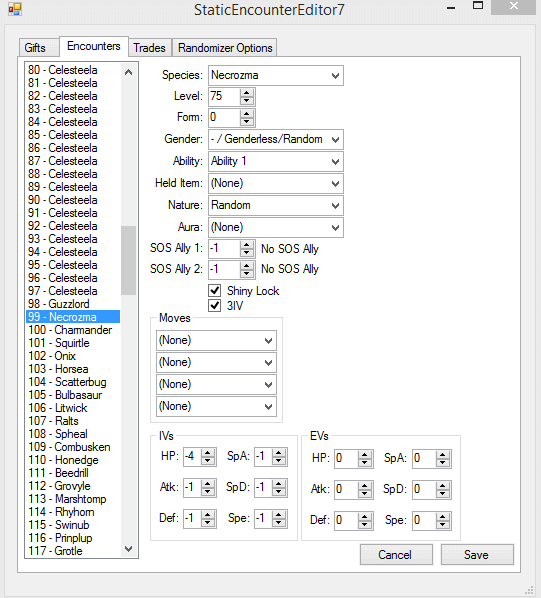This screenshot has width=541, height=598.
Task: Click the StaticEncounterEditor7 app icon in title bar
Action: pyautogui.click(x=14, y=9)
